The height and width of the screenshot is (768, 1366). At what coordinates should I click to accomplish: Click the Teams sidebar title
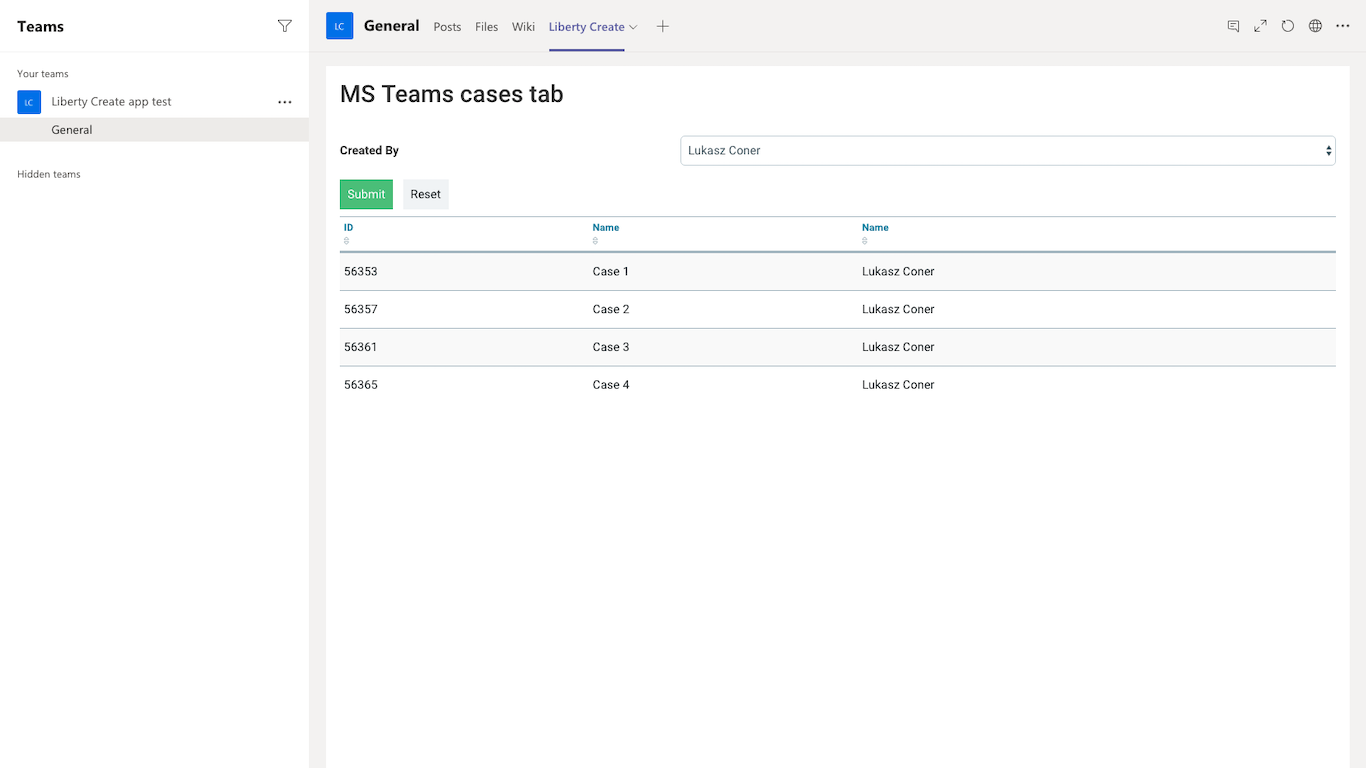coord(40,27)
